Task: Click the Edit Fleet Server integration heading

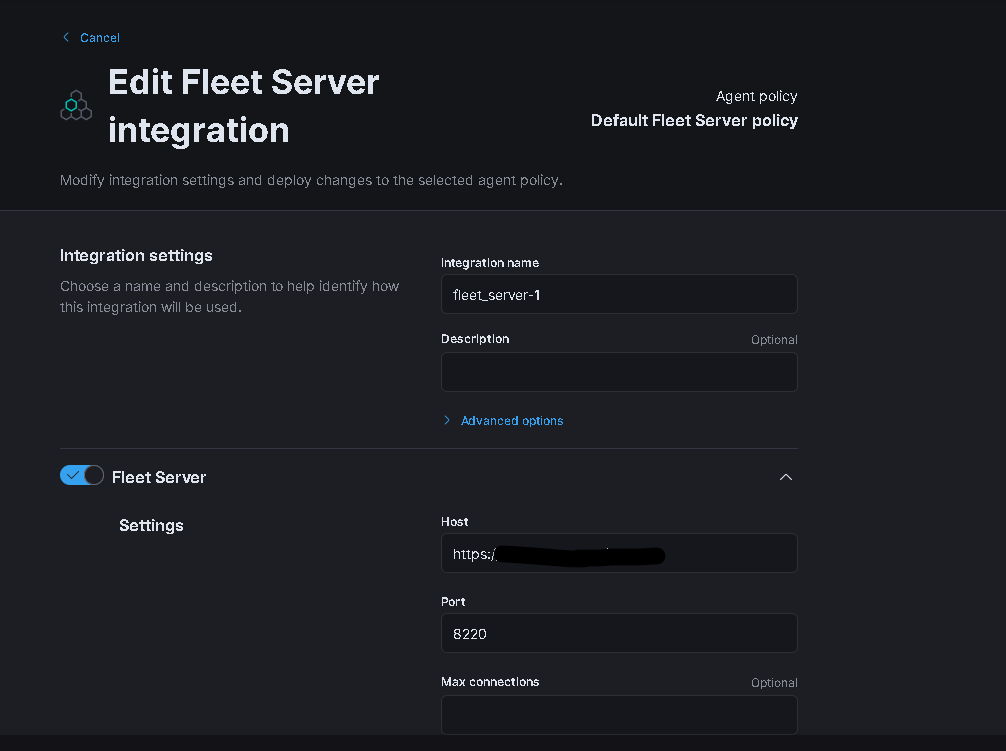Action: 243,105
